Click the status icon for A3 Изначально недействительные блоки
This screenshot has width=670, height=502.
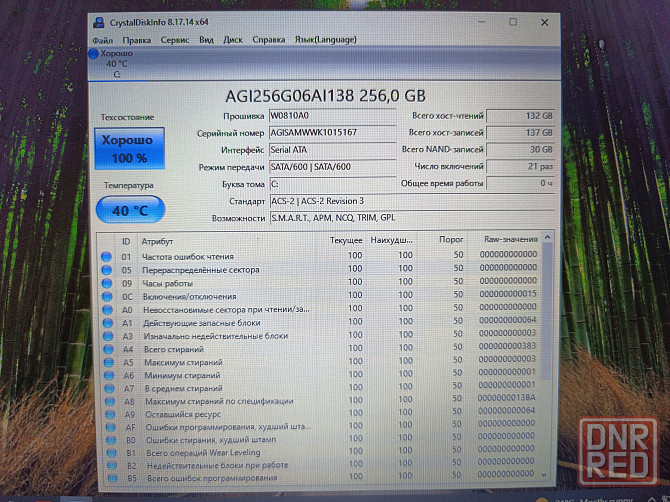point(108,336)
